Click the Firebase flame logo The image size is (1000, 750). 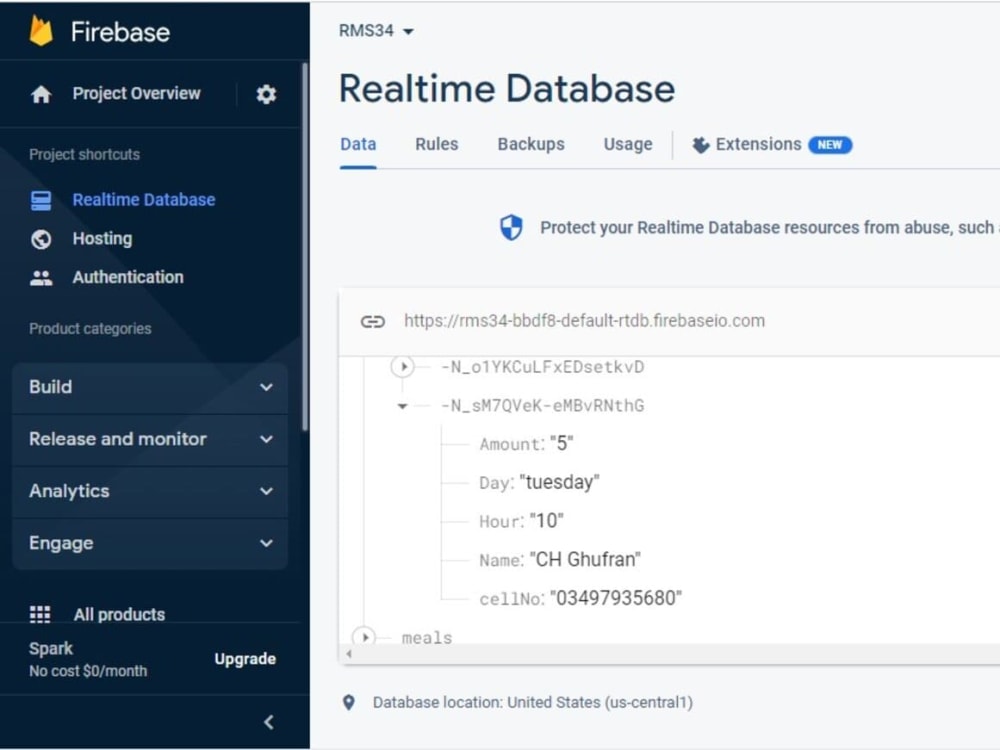point(41,31)
